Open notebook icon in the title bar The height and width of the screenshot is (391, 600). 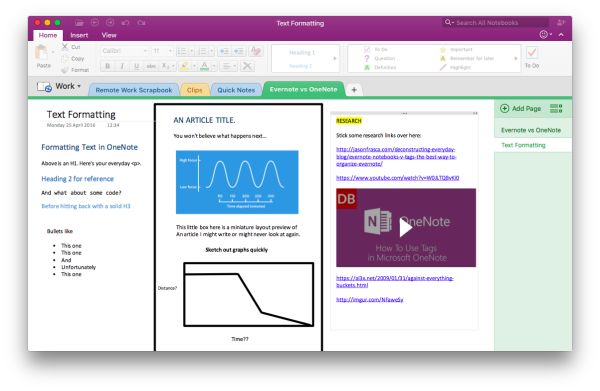pos(79,23)
